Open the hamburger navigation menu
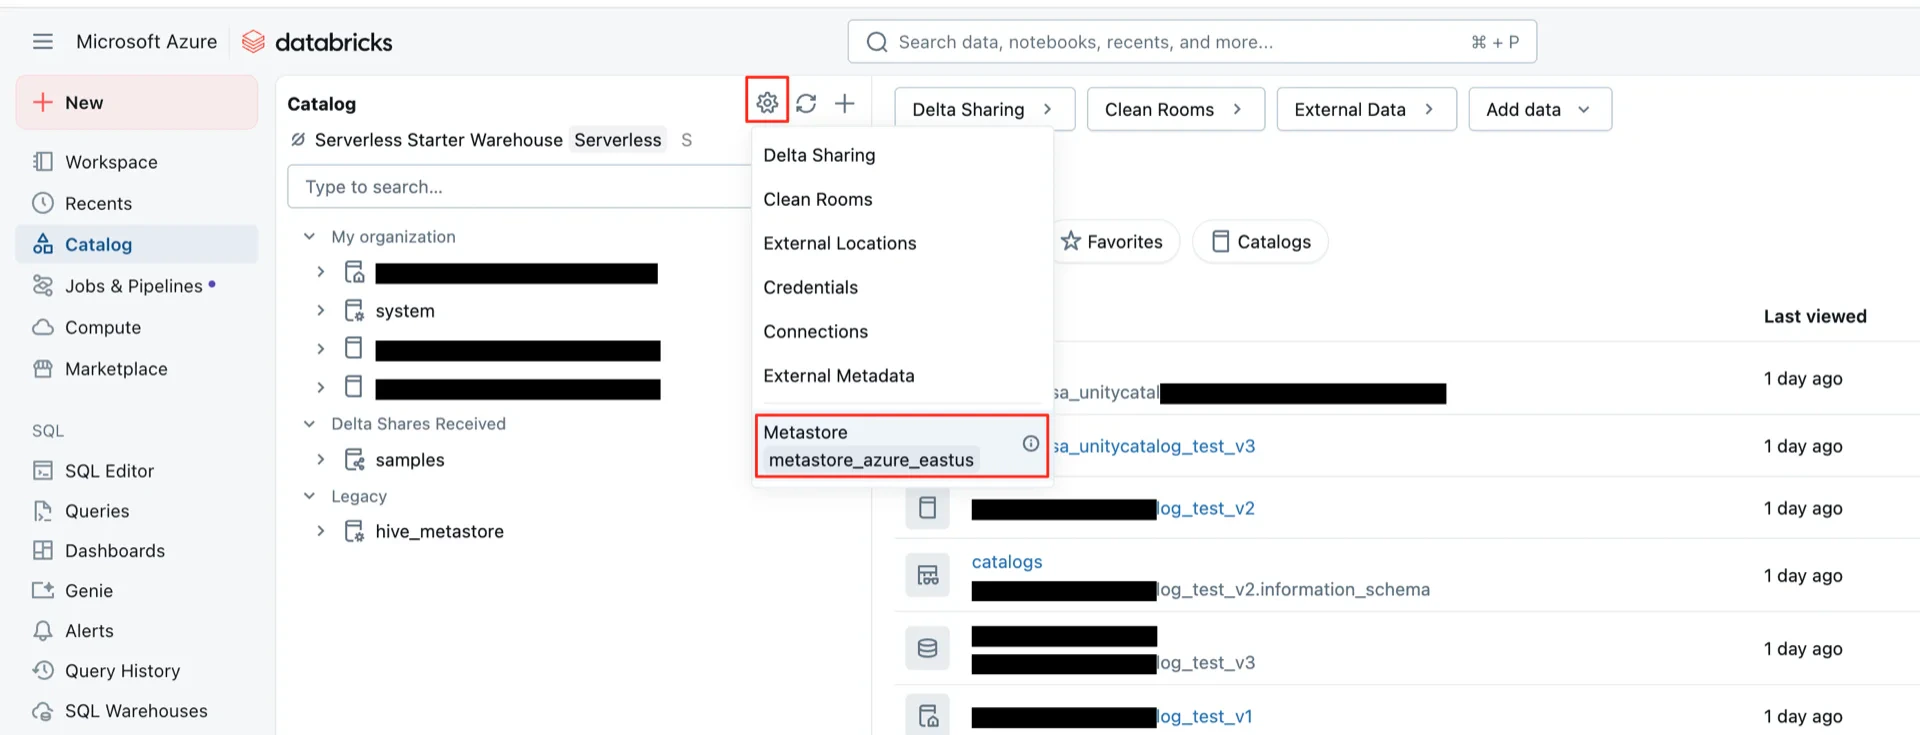The image size is (1920, 735). tap(43, 41)
